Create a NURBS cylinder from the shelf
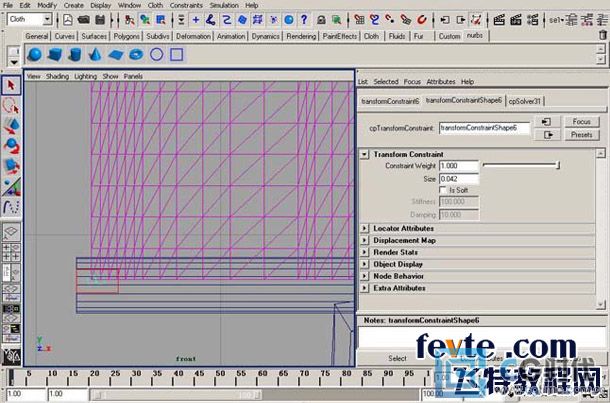The height and width of the screenshot is (403, 610). coord(74,54)
